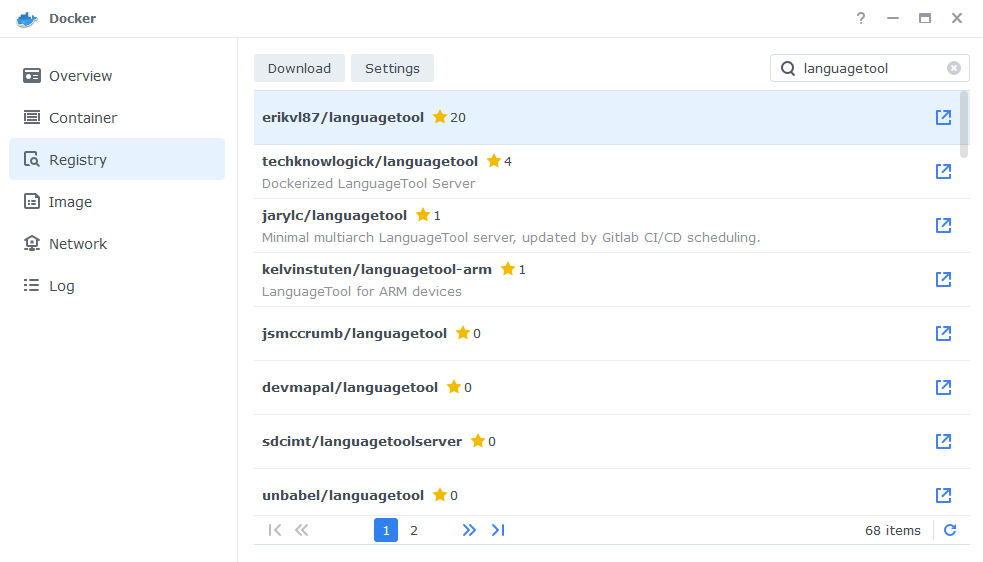Open external link for kelvinstuten/languagetool-arm
This screenshot has height=562, width=983.
click(943, 279)
